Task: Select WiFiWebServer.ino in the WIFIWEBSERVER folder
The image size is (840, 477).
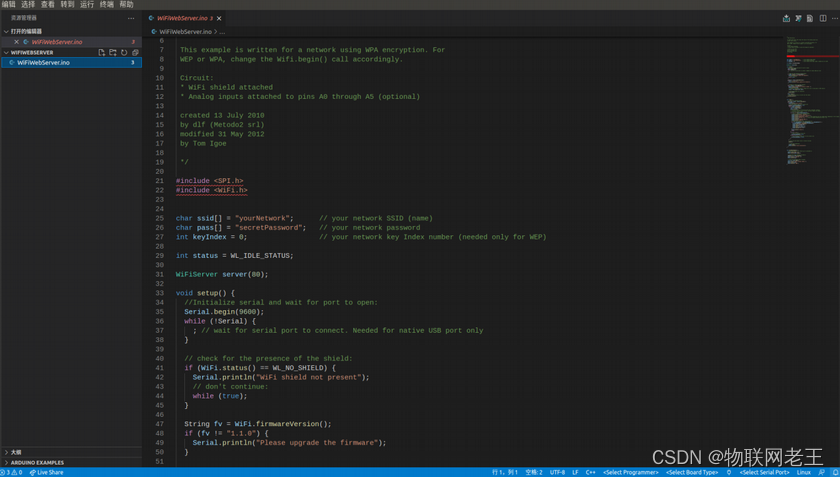Action: click(71, 63)
